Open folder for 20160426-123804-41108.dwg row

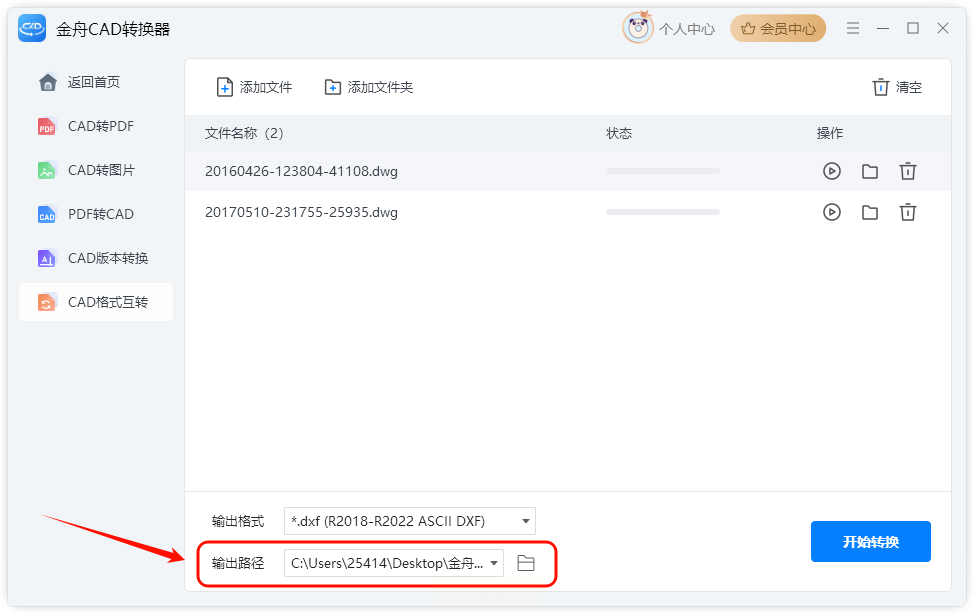click(870, 171)
